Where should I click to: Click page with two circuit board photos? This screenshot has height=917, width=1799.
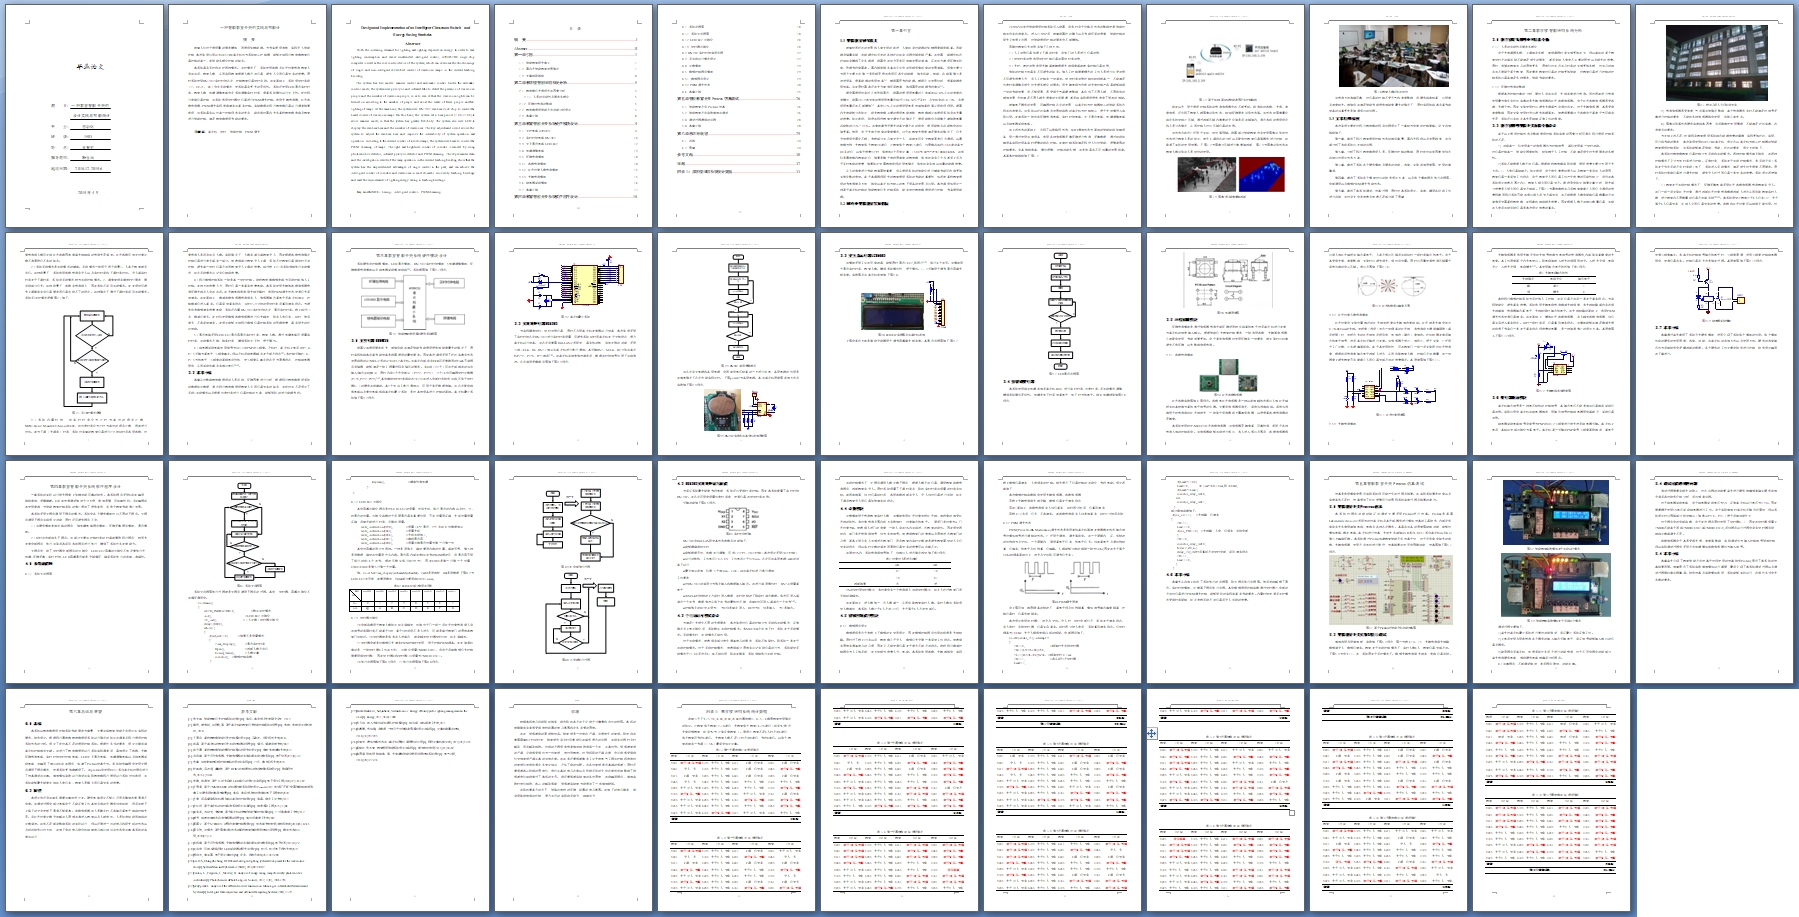pos(1551,571)
